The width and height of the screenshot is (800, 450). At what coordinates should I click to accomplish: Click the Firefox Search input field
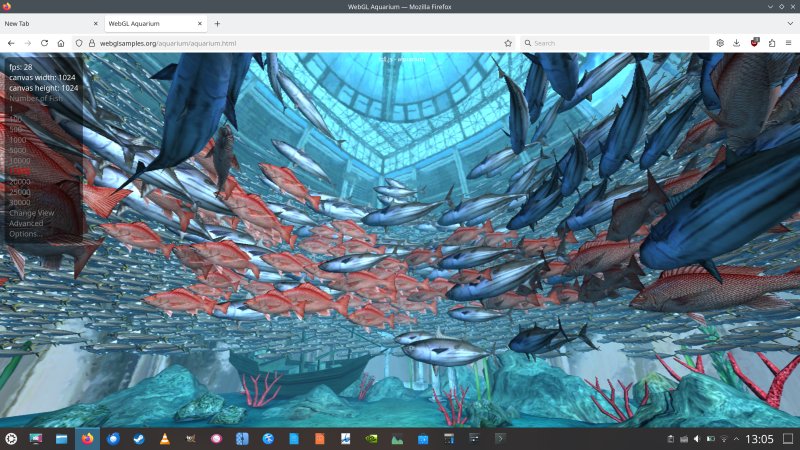click(x=610, y=43)
